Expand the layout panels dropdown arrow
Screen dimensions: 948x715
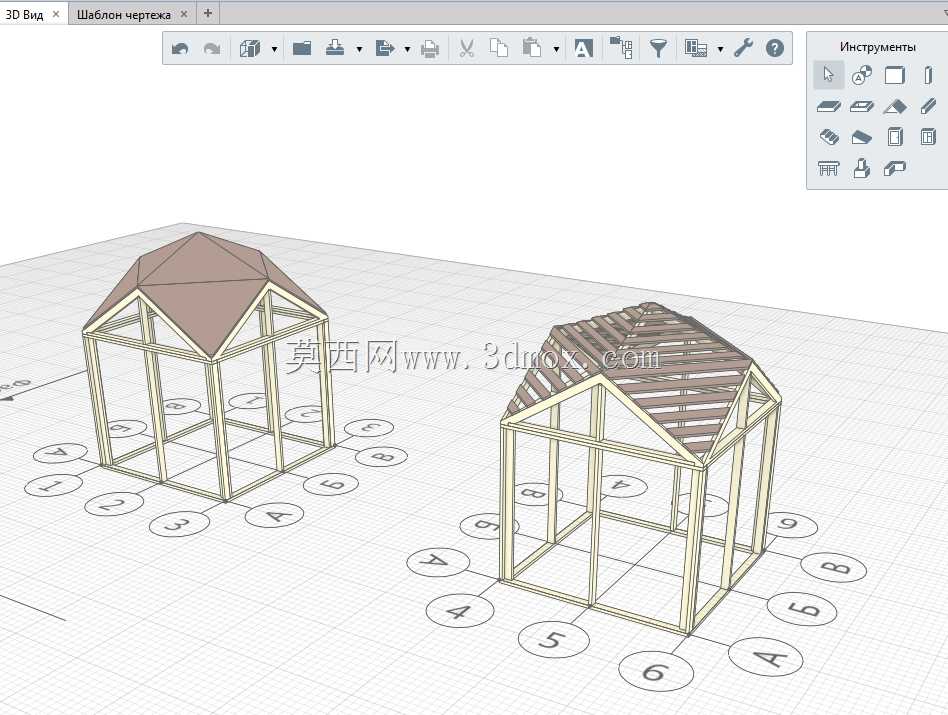pos(721,49)
